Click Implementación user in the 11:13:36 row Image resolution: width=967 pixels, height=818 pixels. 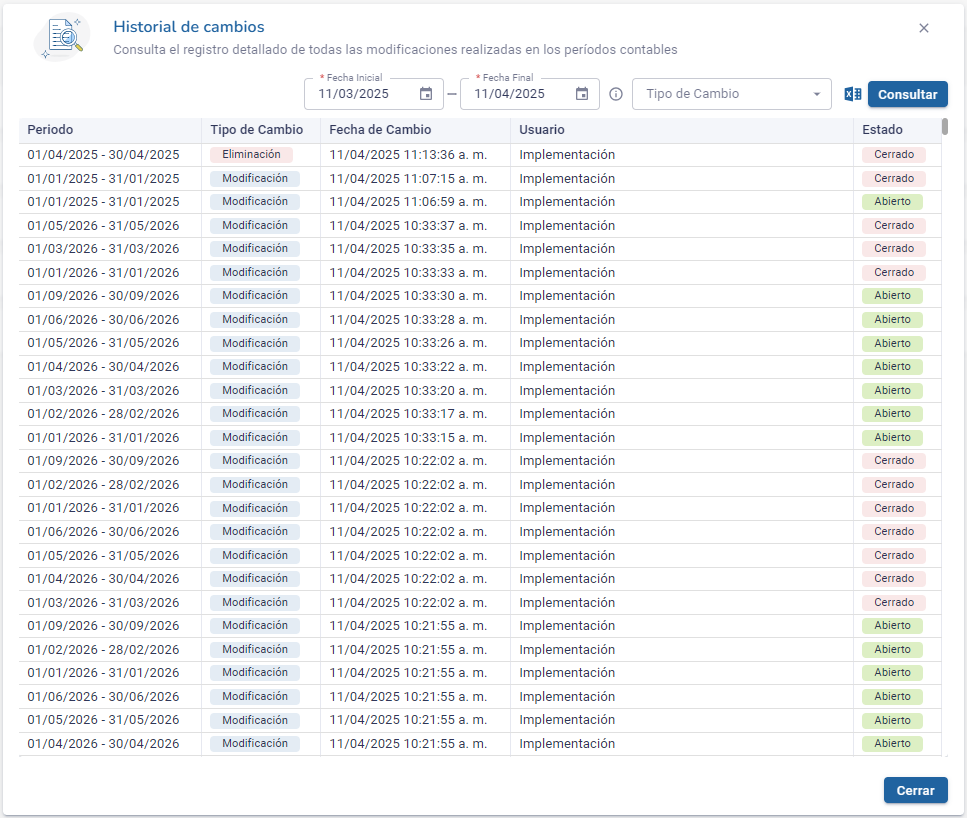click(567, 155)
